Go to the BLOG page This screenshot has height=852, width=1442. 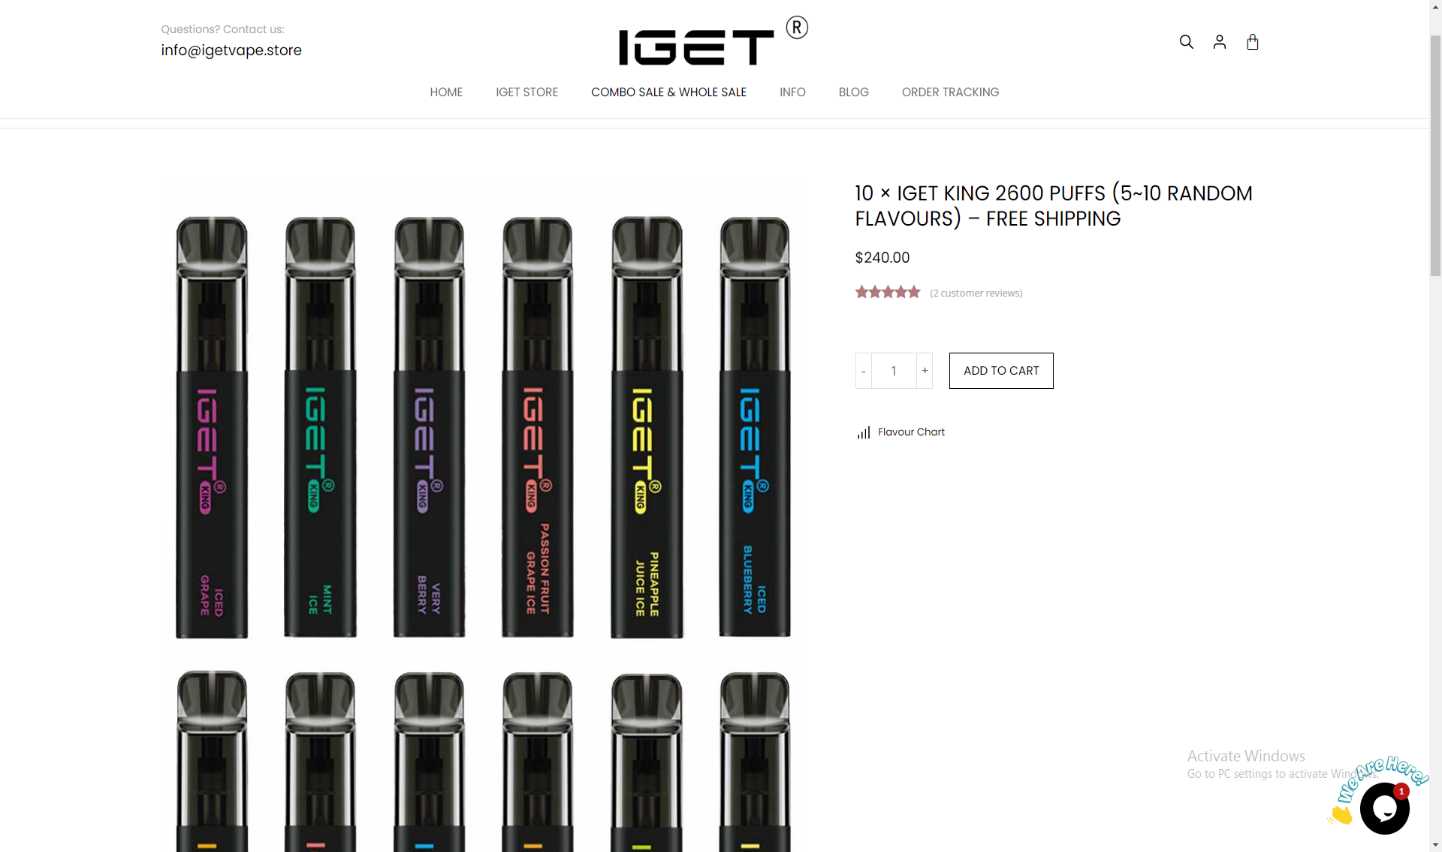[853, 92]
